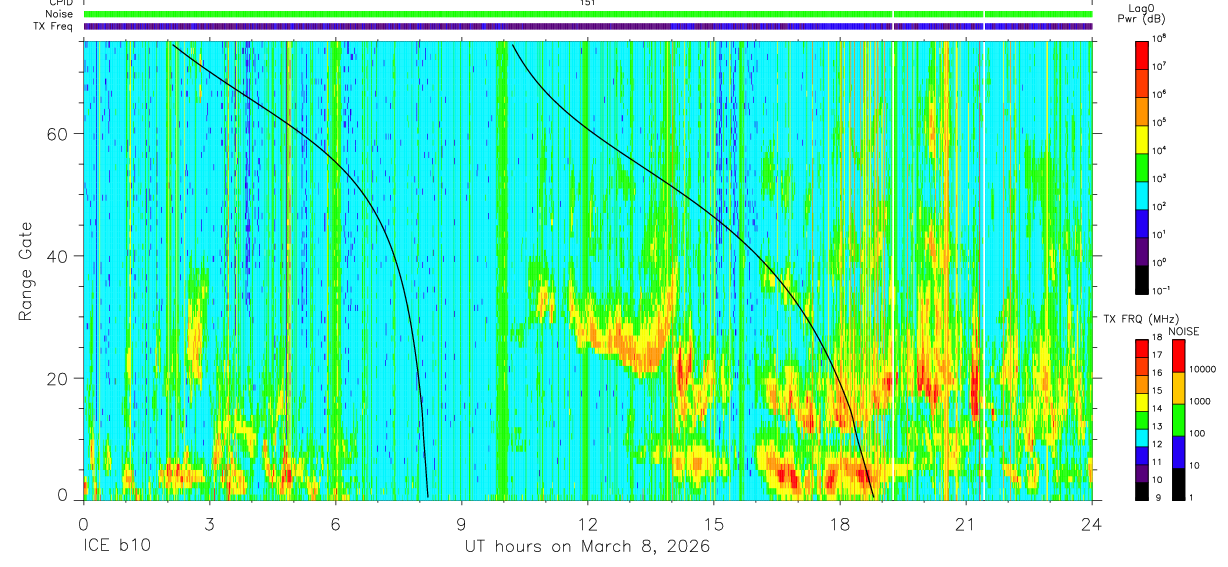The image size is (1228, 567).
Task: Pick the black 9–10 MHz TX FRQ swatch
Action: [1141, 491]
